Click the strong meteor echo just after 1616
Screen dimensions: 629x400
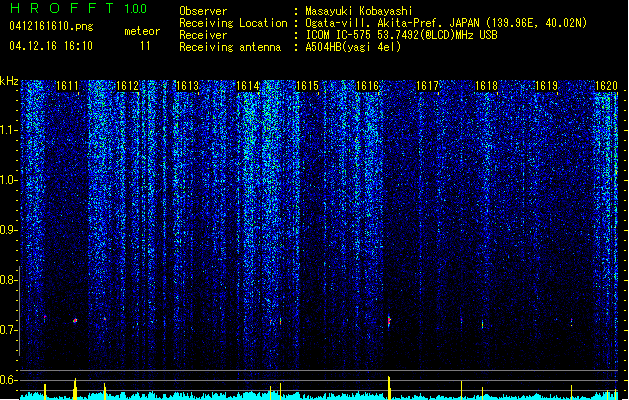(x=389, y=321)
